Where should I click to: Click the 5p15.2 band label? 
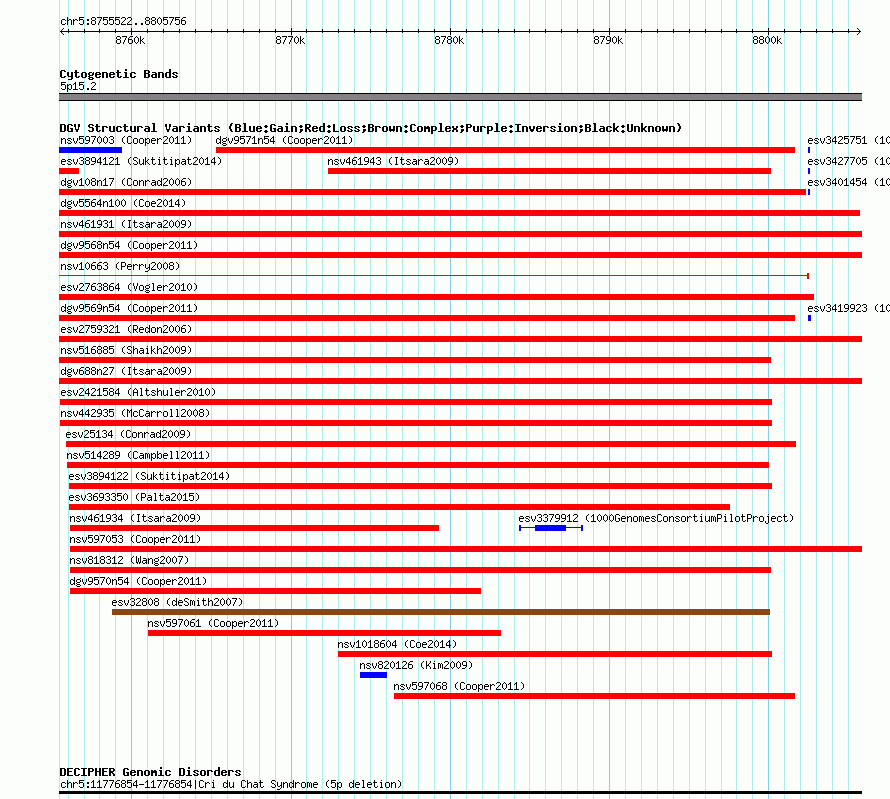click(78, 86)
